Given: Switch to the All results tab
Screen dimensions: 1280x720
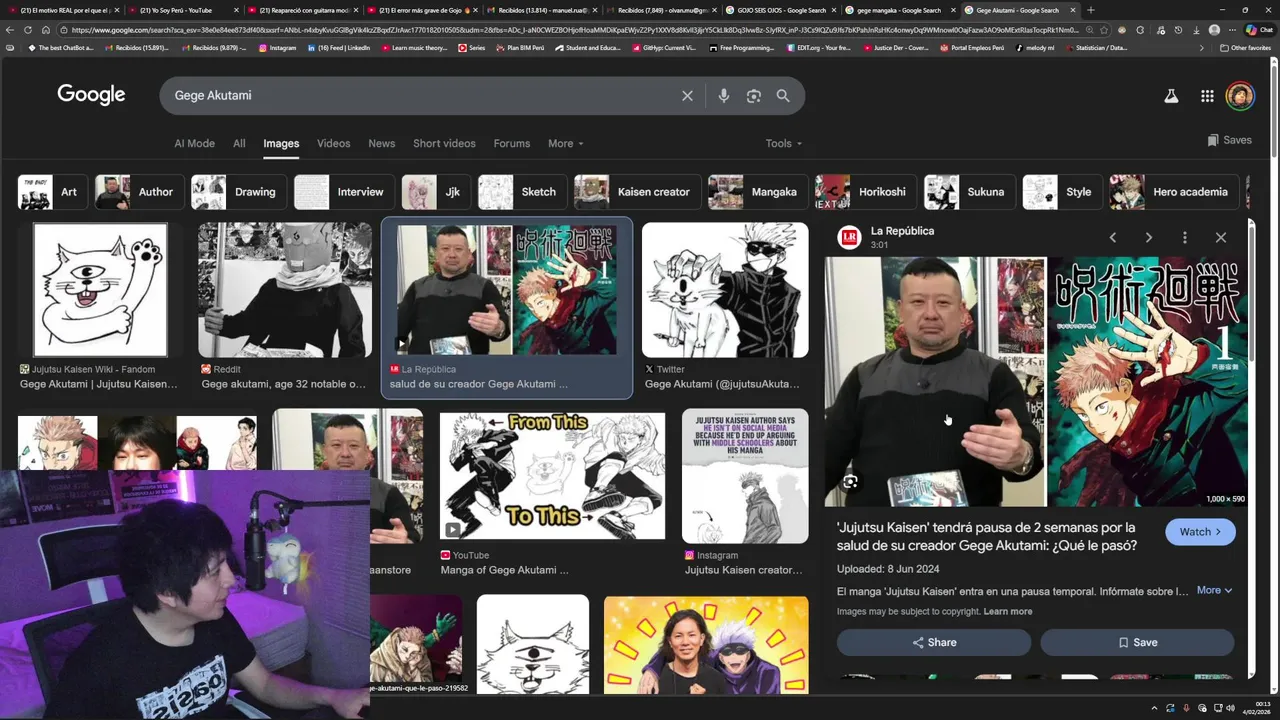Looking at the screenshot, I should [239, 143].
